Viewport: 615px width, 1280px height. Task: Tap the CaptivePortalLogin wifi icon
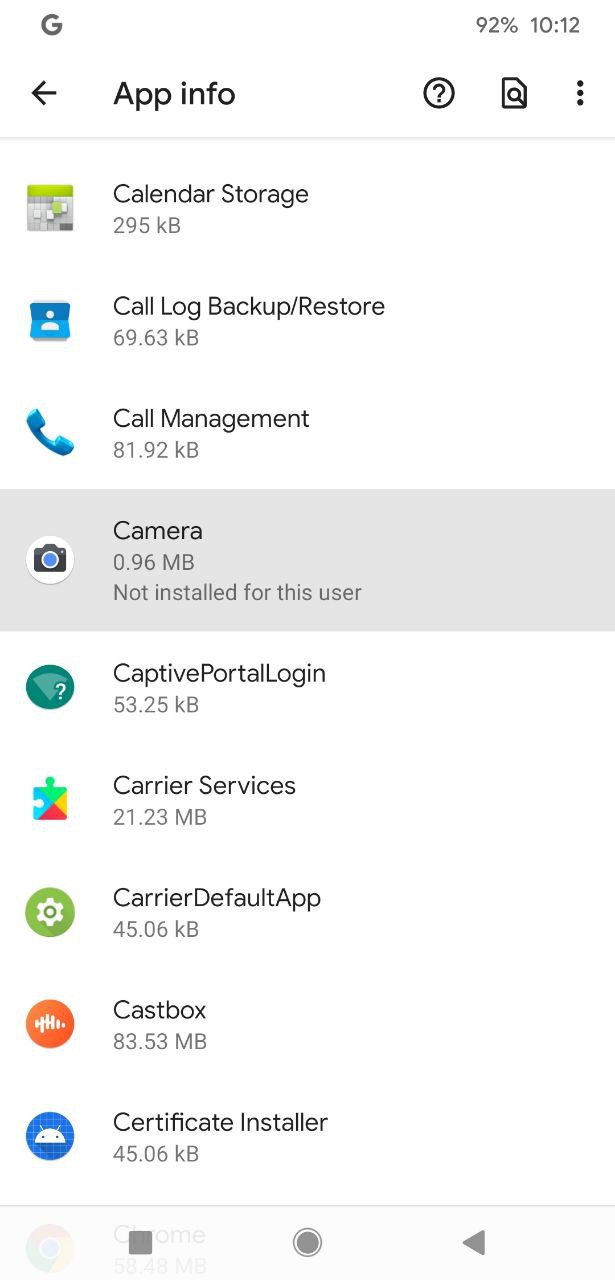(50, 687)
